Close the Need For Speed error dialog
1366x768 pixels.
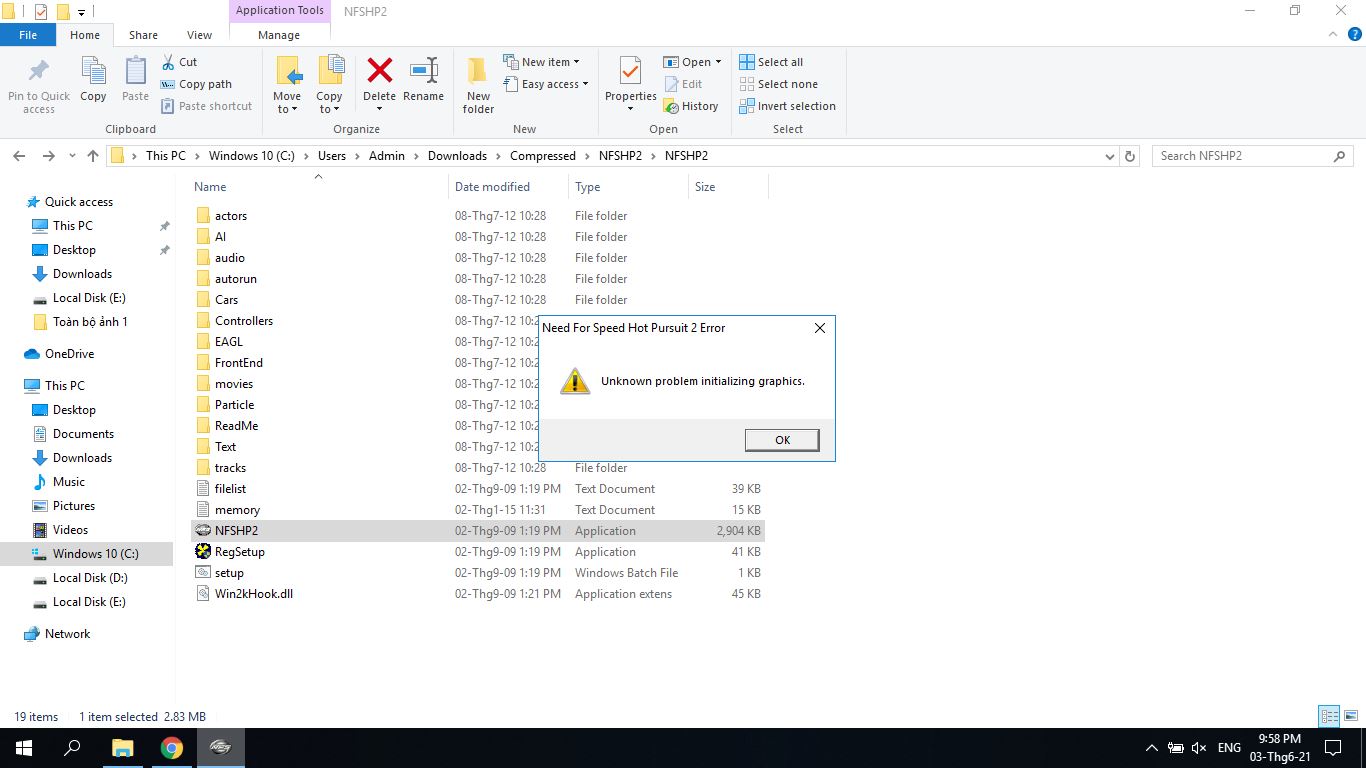[820, 328]
